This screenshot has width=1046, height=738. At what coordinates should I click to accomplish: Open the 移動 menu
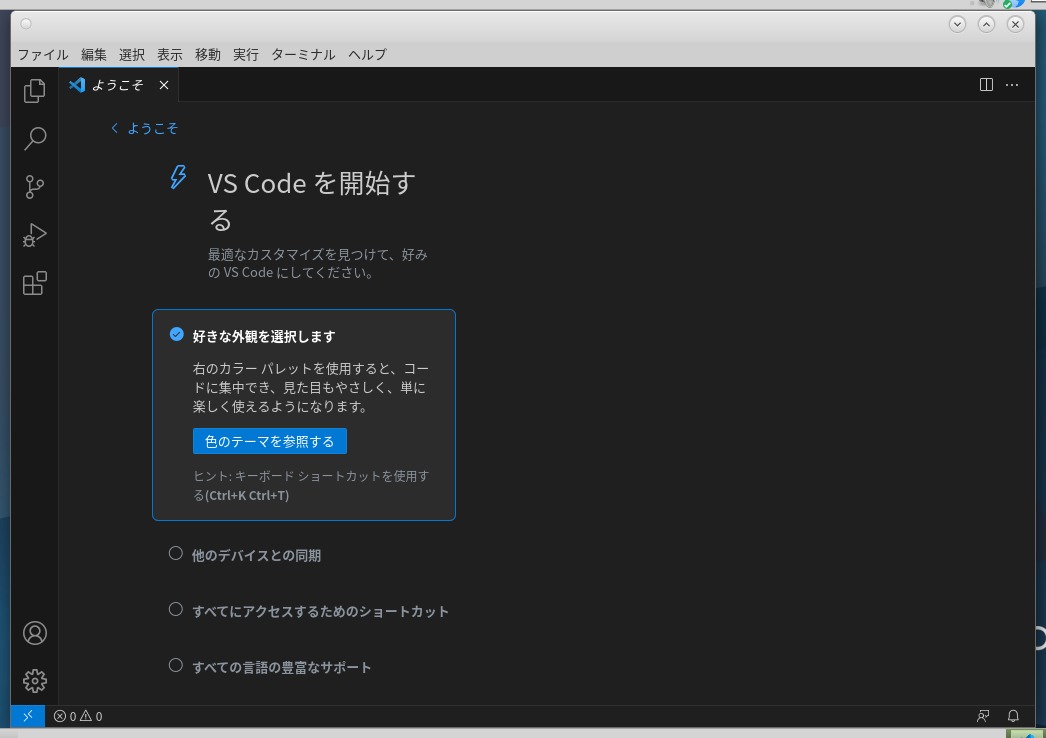[207, 55]
